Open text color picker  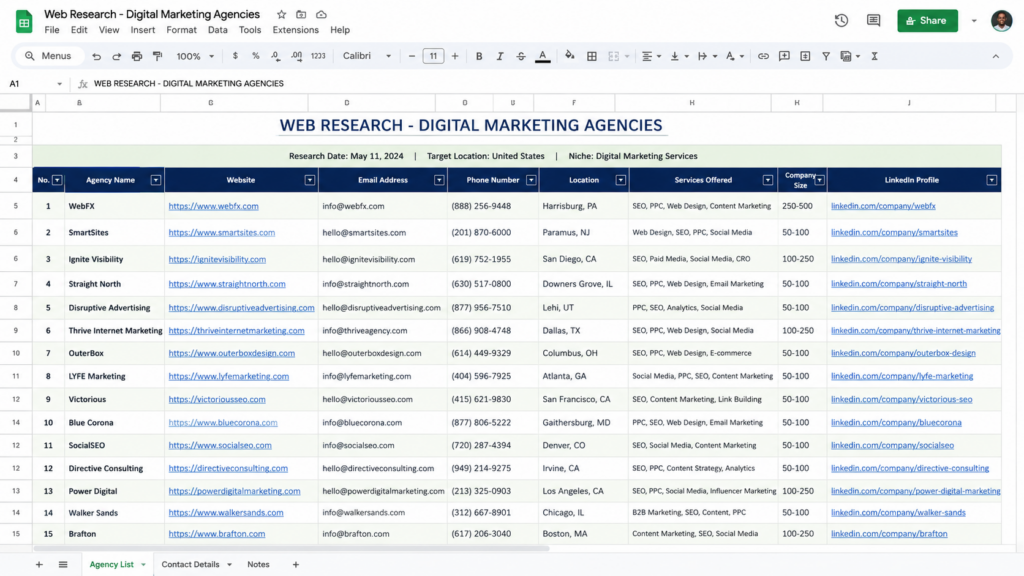click(x=542, y=56)
